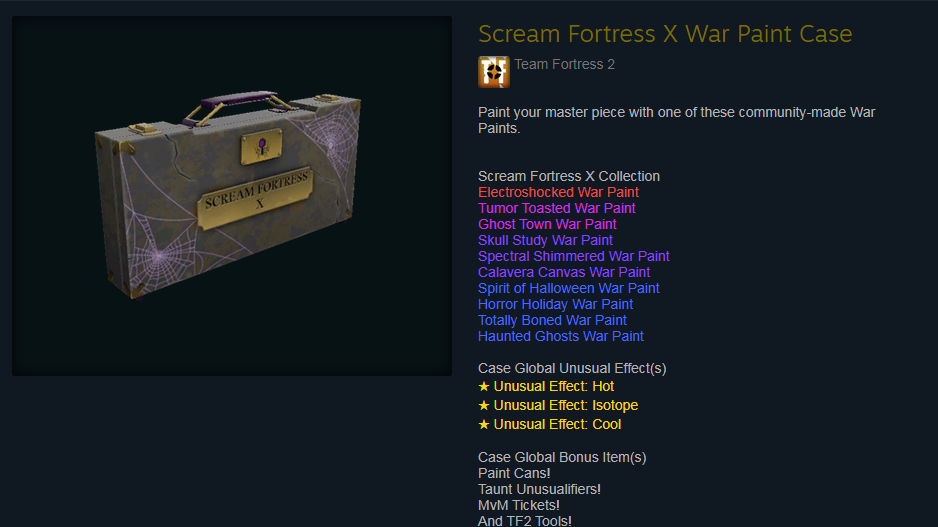The height and width of the screenshot is (527, 938).
Task: Click the Team Fortress 2 game icon
Action: [494, 72]
